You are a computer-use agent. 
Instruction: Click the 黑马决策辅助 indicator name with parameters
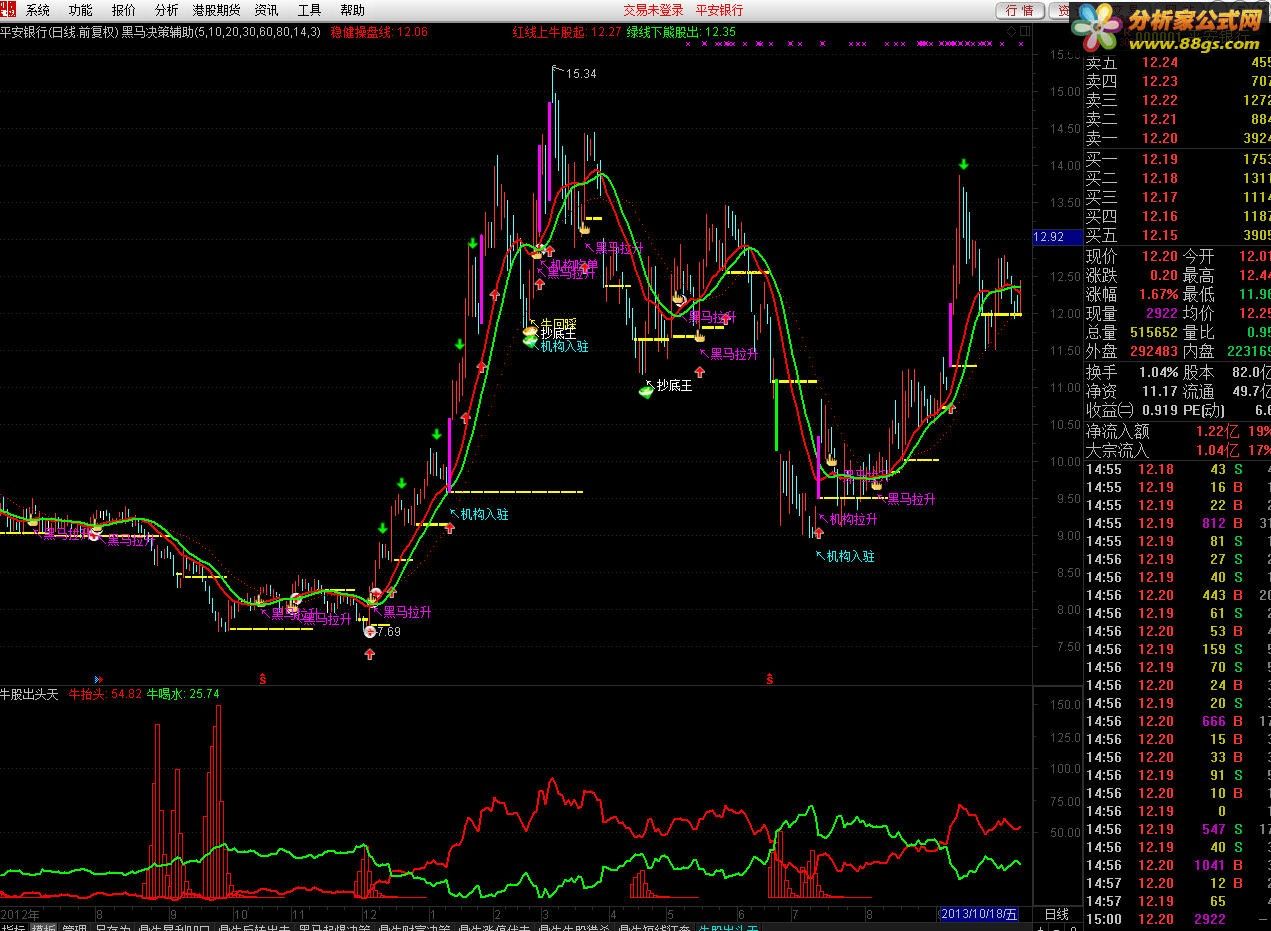coord(221,32)
